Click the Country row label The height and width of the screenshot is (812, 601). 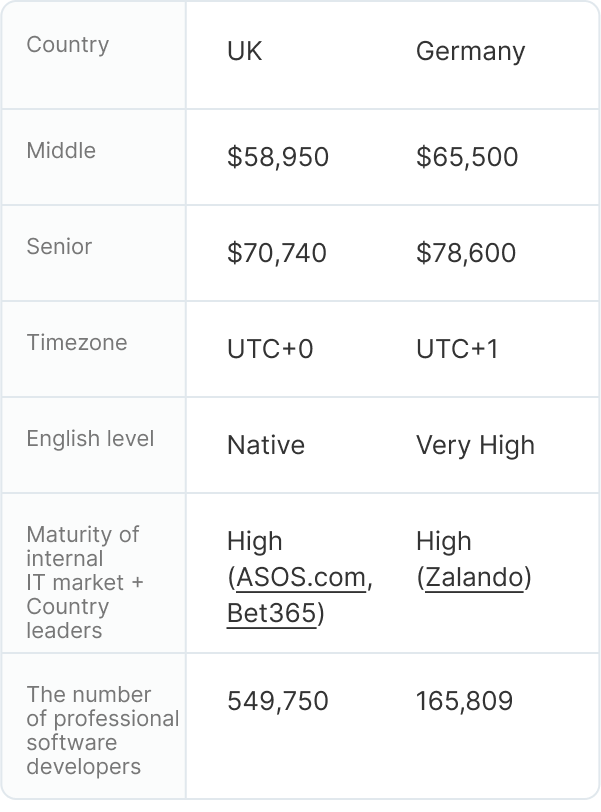click(x=68, y=45)
